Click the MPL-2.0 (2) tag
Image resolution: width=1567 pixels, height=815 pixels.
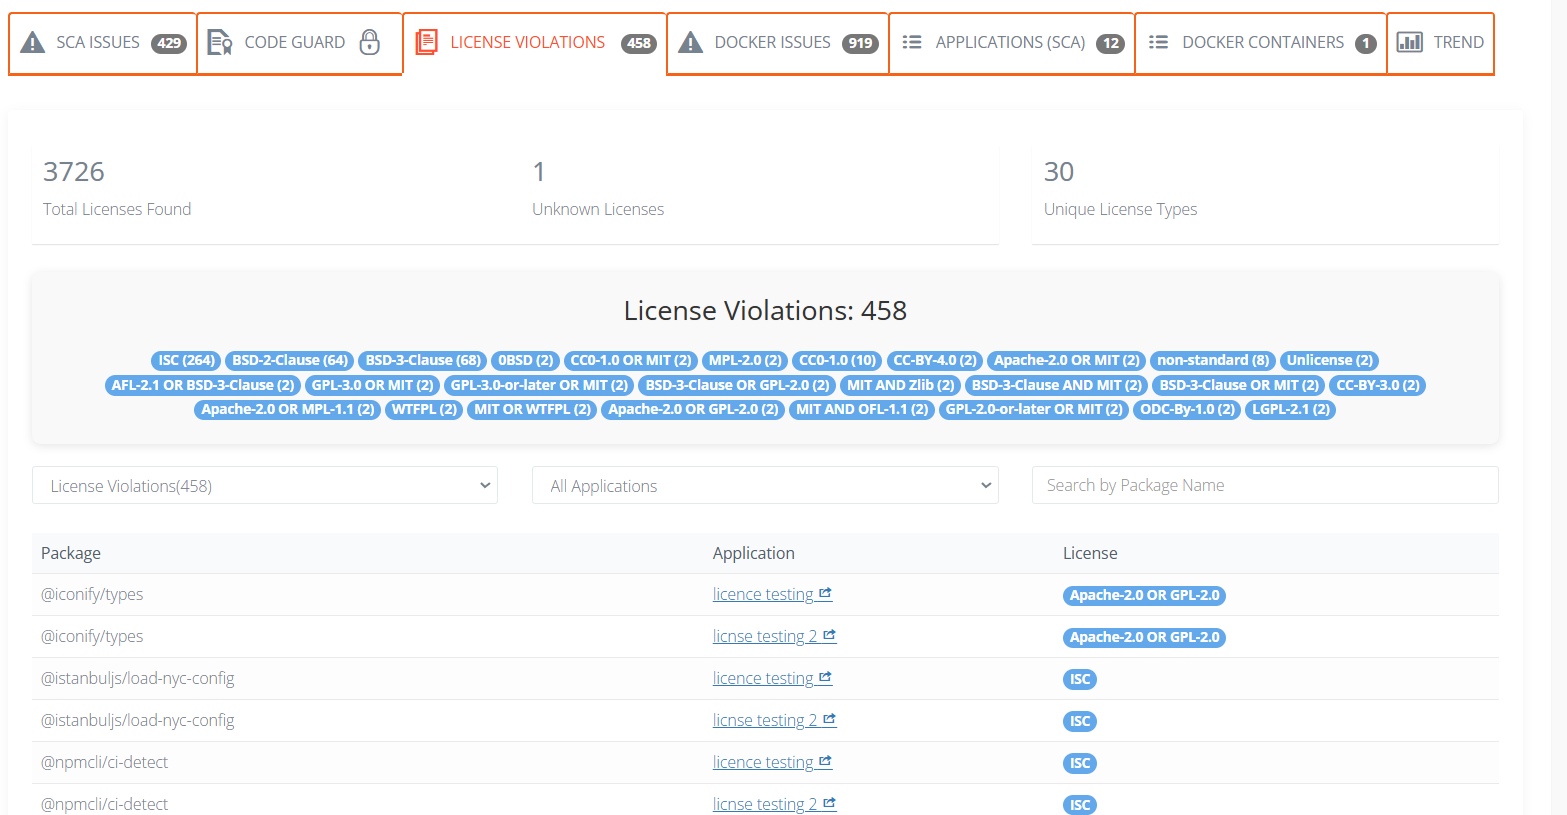[745, 360]
